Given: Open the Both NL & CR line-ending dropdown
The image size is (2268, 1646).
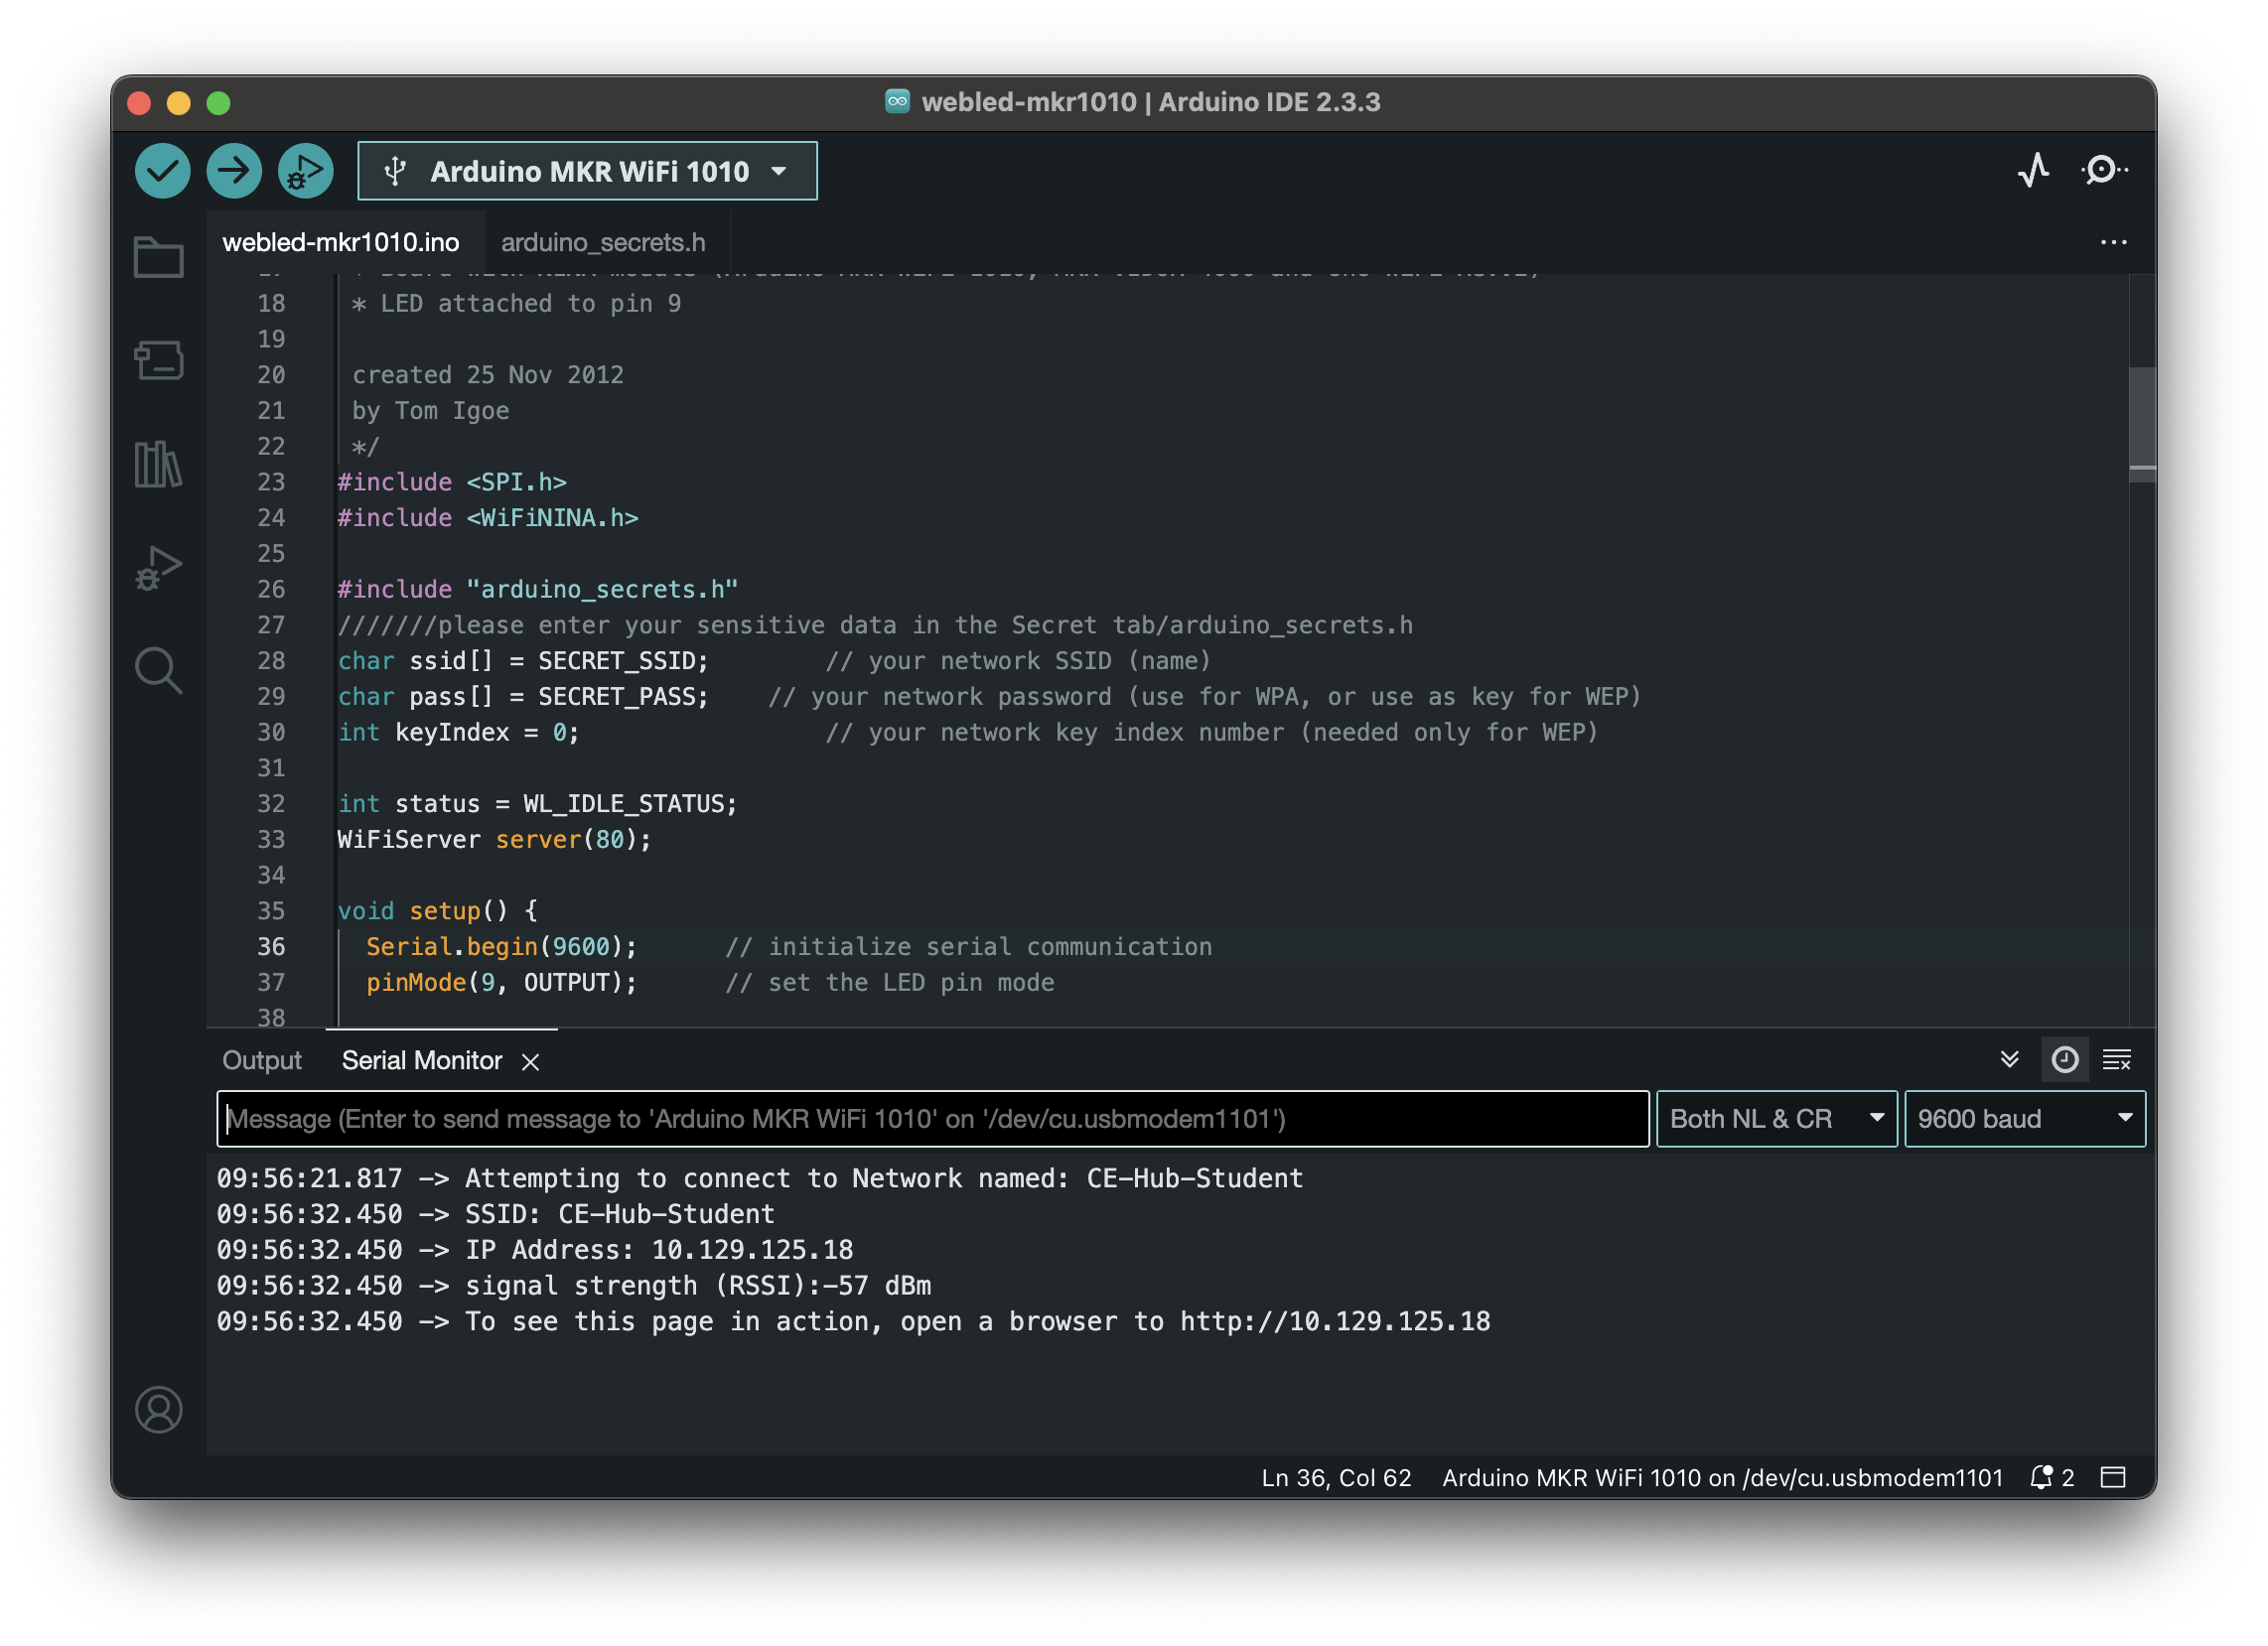Looking at the screenshot, I should [1776, 1119].
